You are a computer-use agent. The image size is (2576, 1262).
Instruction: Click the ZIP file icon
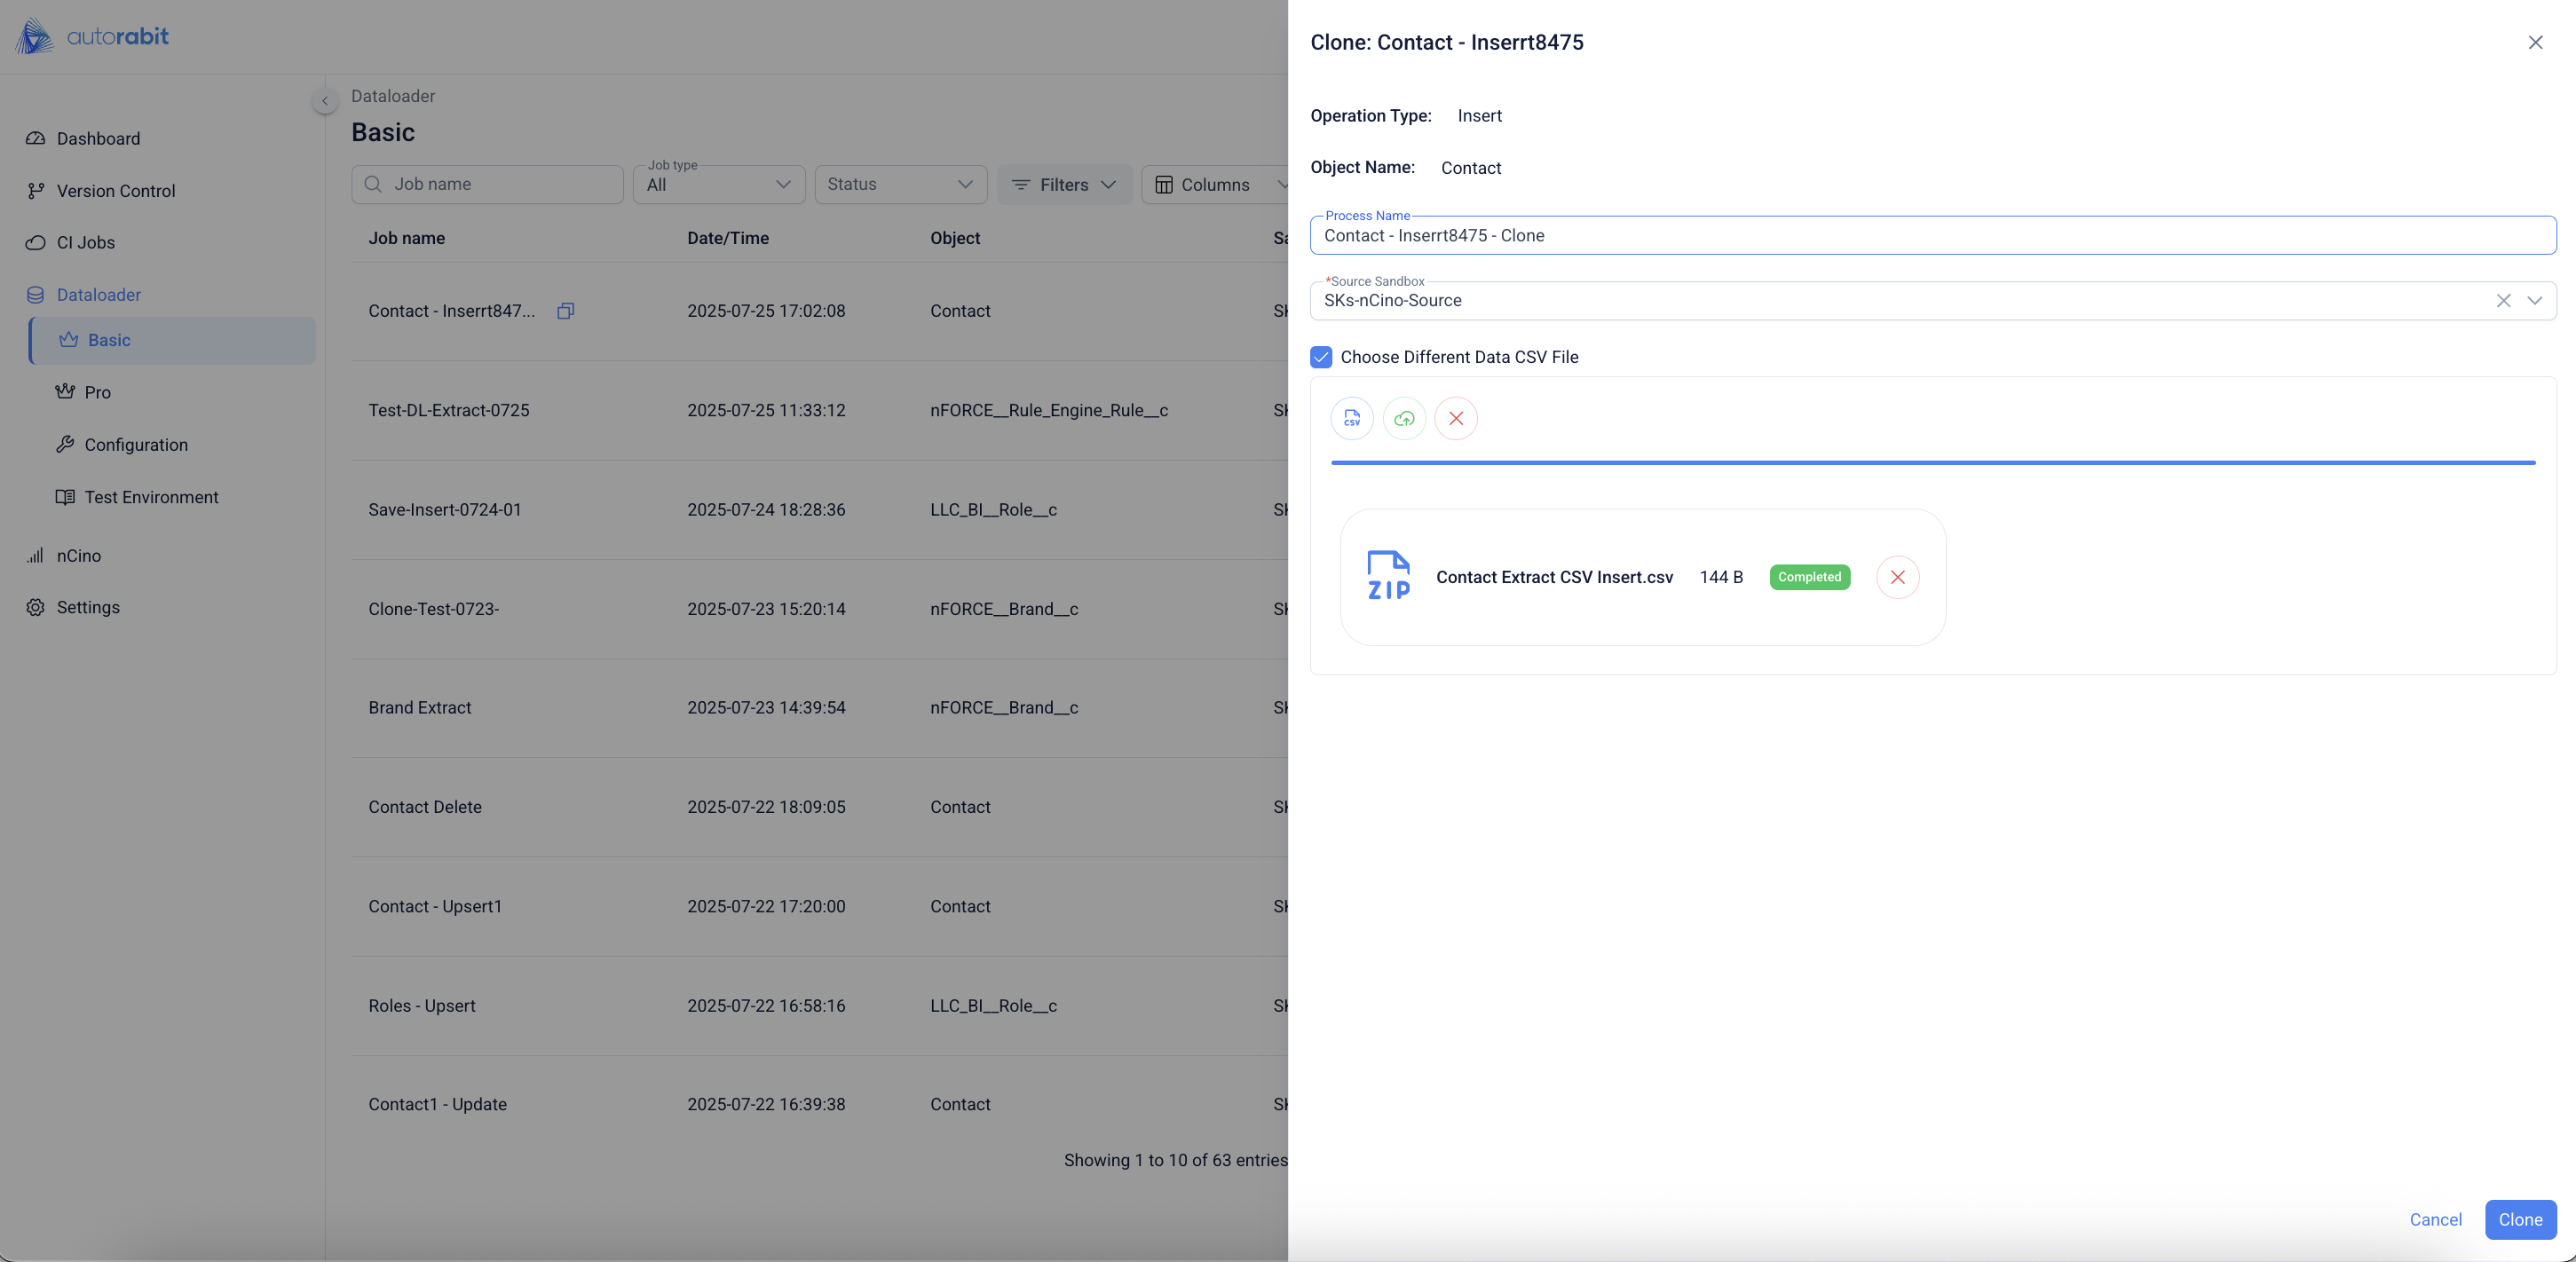1388,576
